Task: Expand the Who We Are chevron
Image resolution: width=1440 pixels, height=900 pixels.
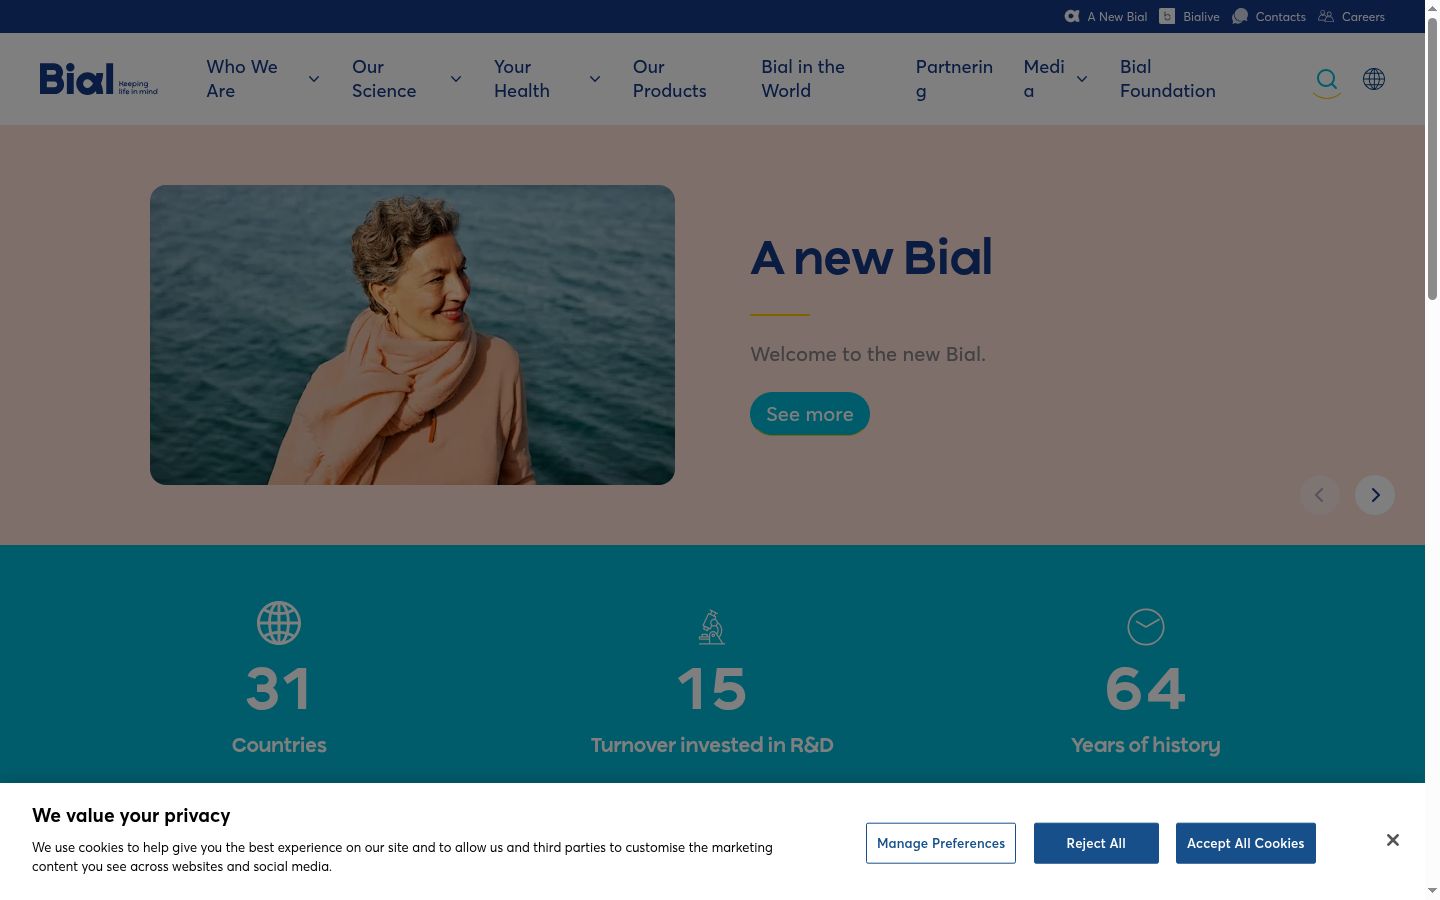Action: [314, 79]
